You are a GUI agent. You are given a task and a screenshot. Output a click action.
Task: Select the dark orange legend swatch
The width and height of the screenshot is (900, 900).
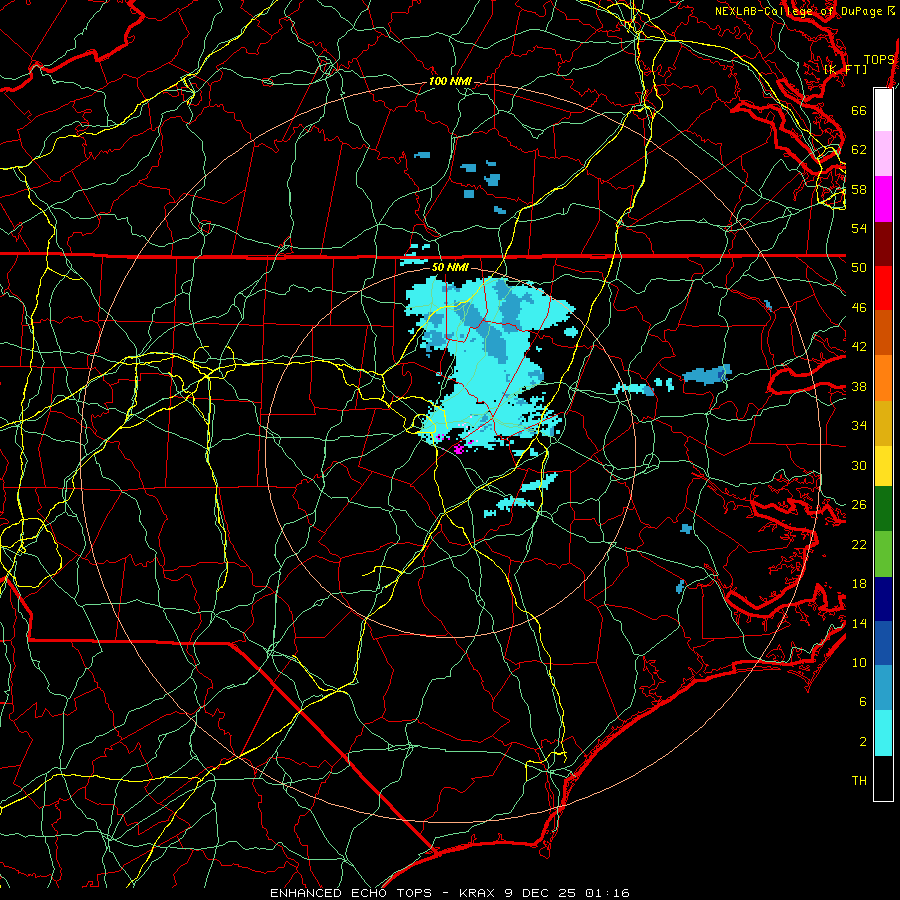(883, 333)
